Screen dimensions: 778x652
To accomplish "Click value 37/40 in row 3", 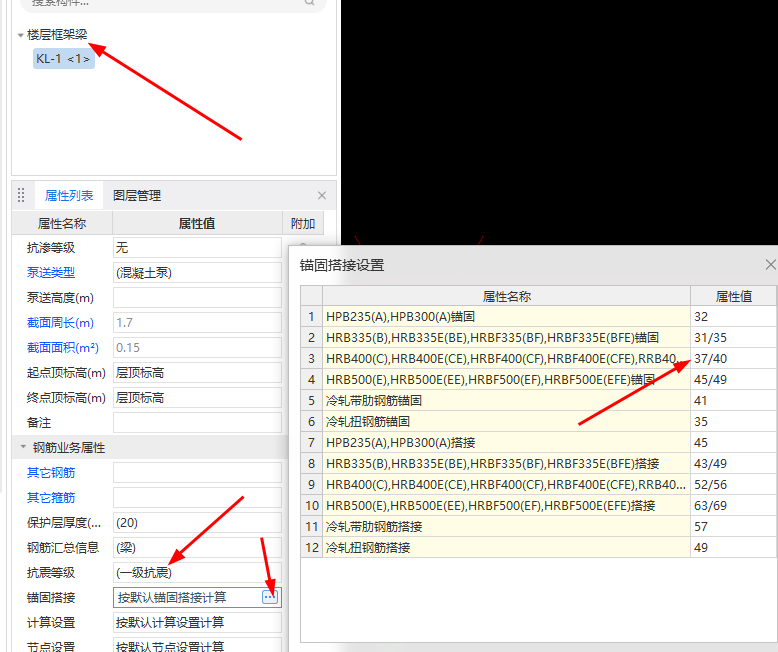I will pos(733,358).
